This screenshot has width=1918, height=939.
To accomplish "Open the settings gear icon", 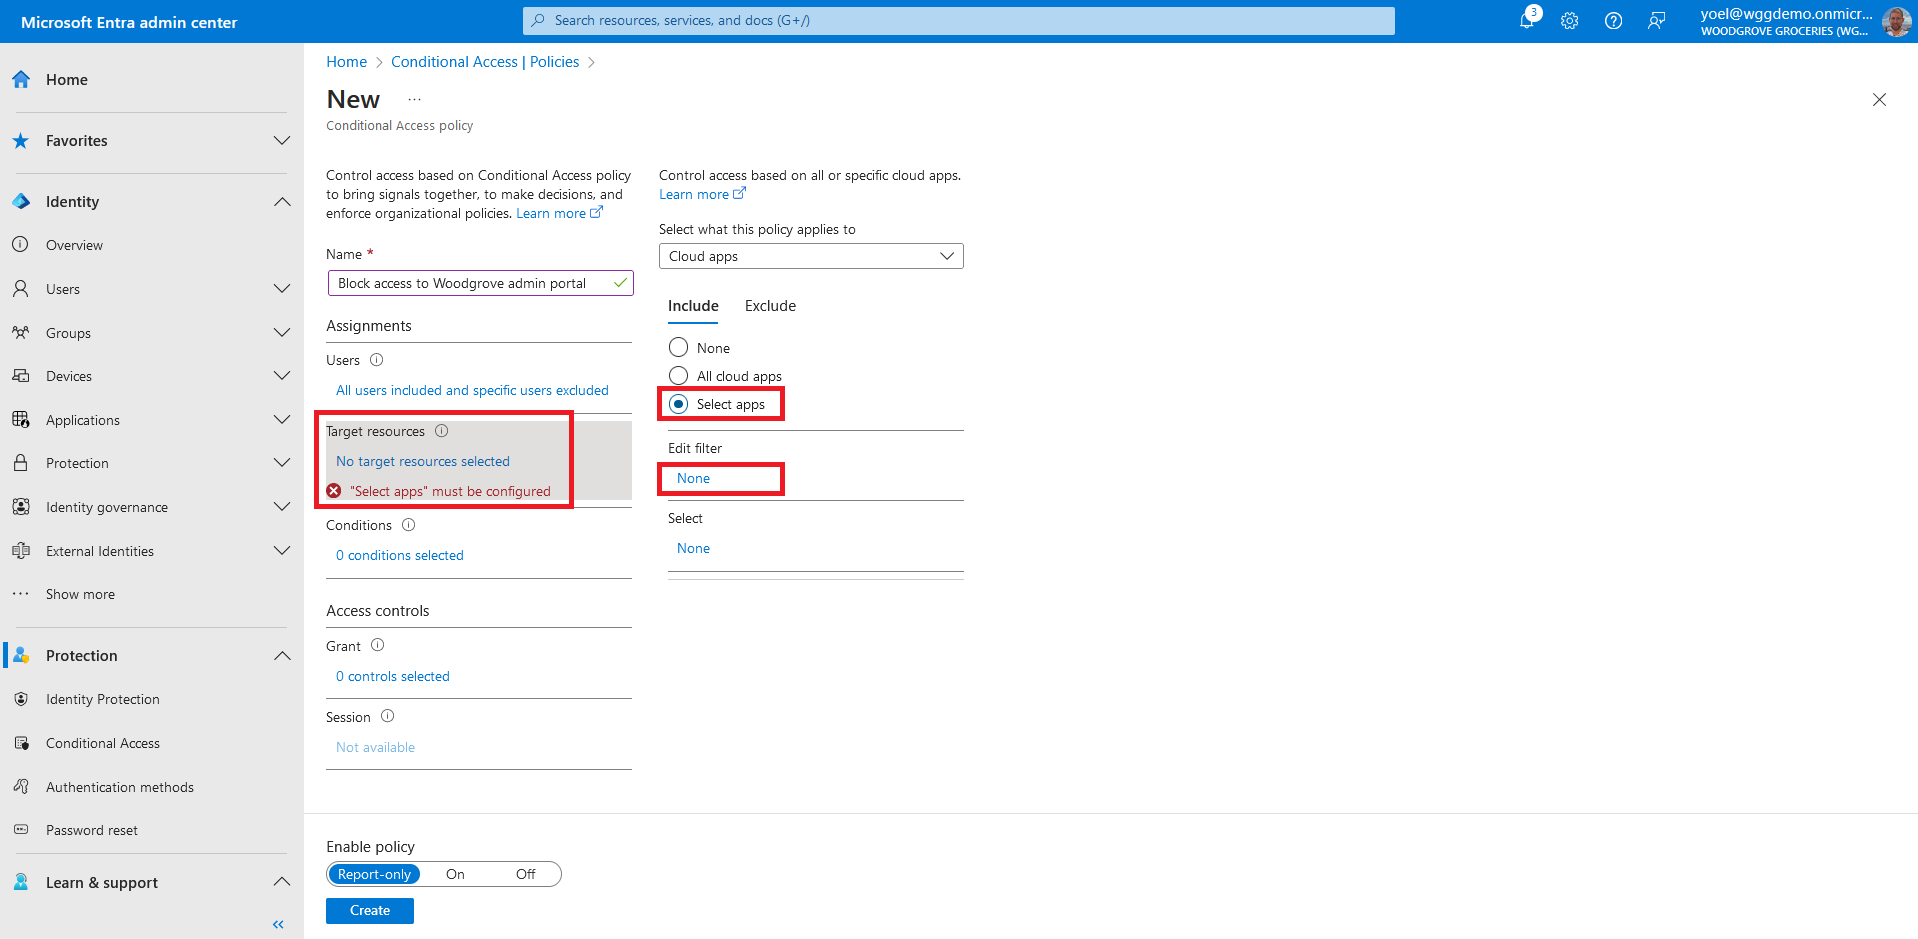I will pos(1569,21).
